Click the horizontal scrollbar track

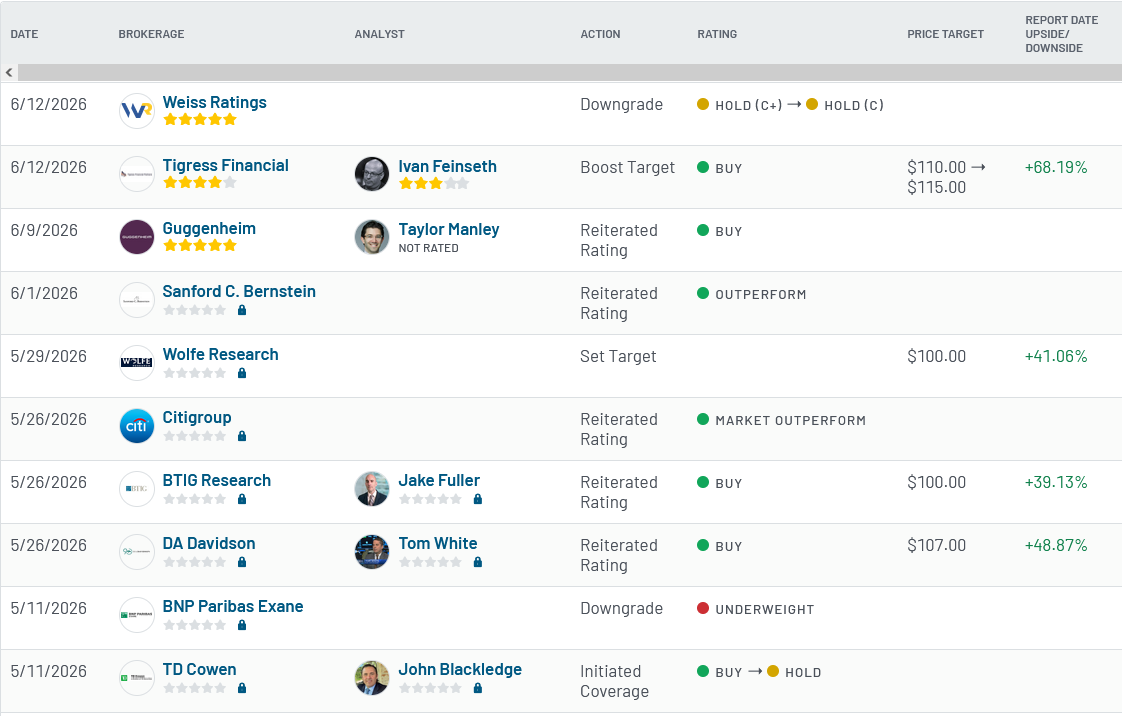pos(570,72)
